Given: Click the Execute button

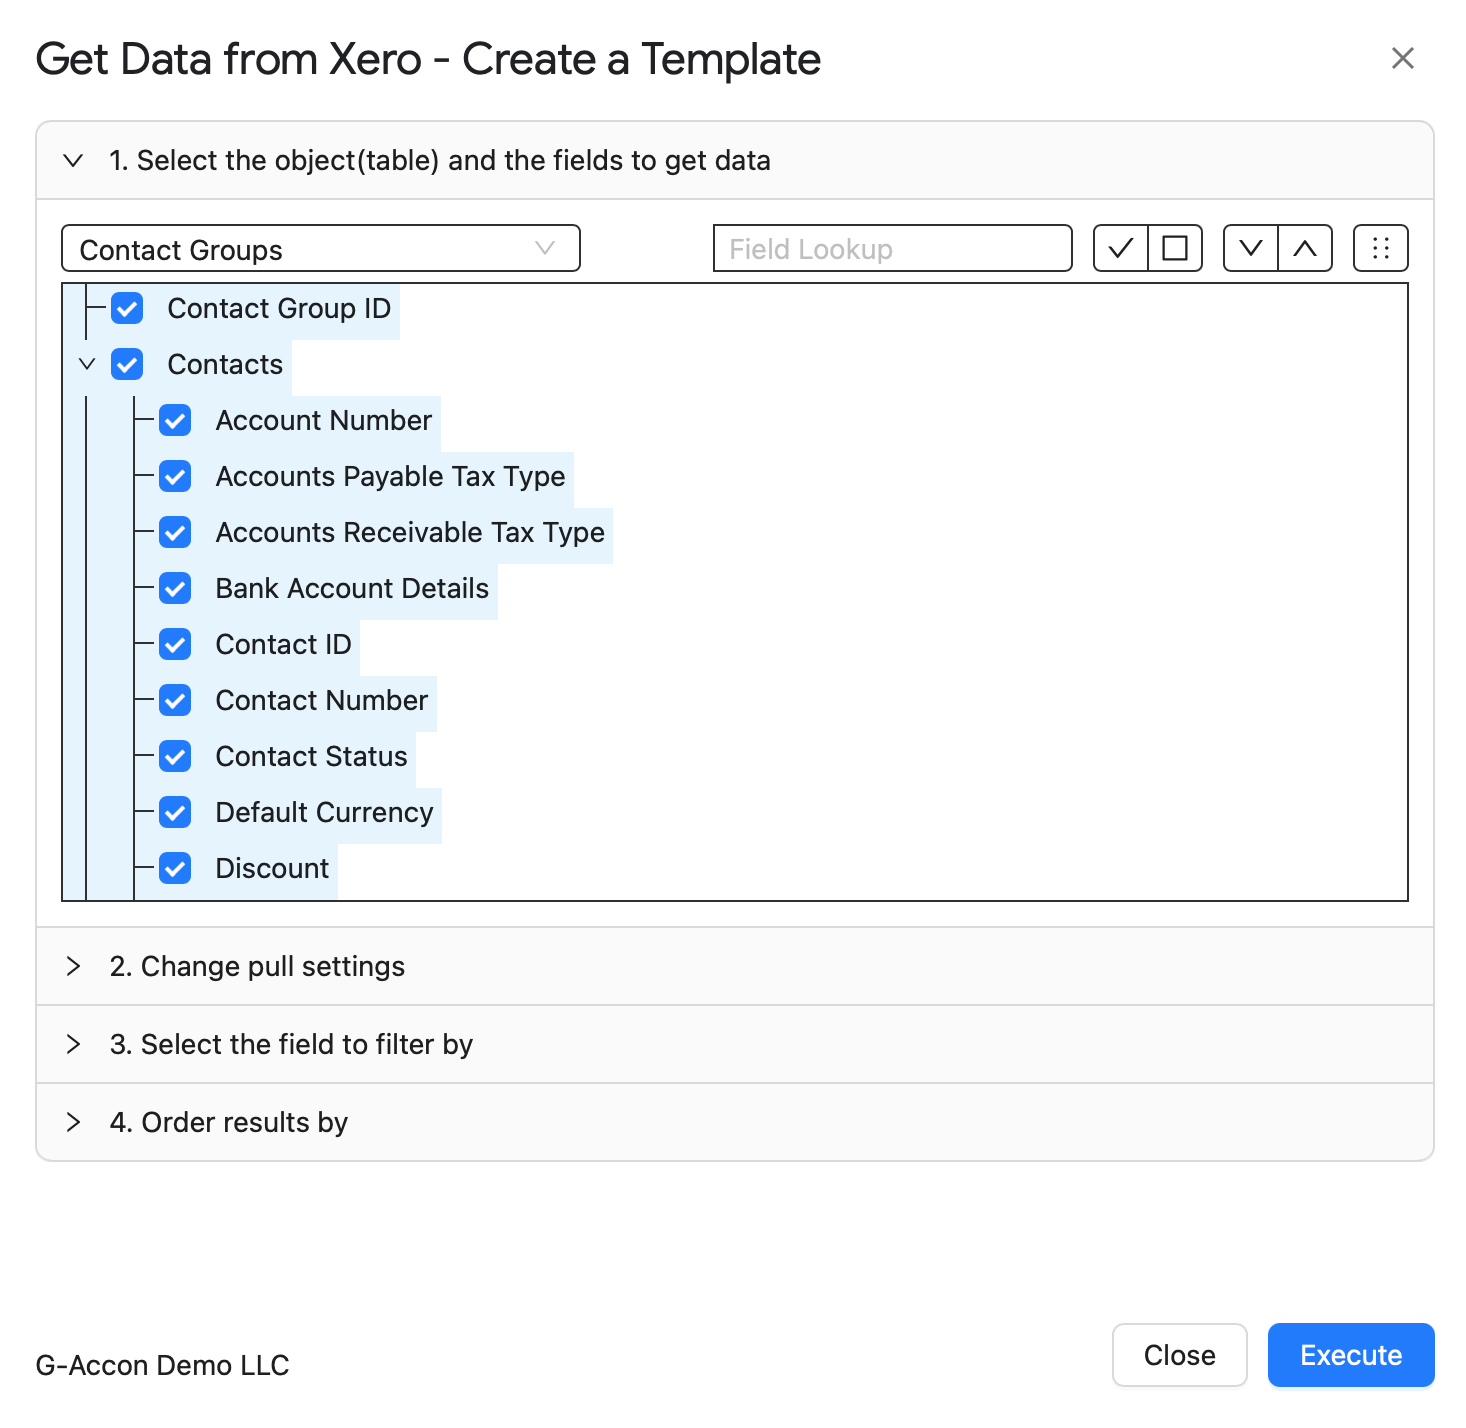Looking at the screenshot, I should tap(1351, 1355).
